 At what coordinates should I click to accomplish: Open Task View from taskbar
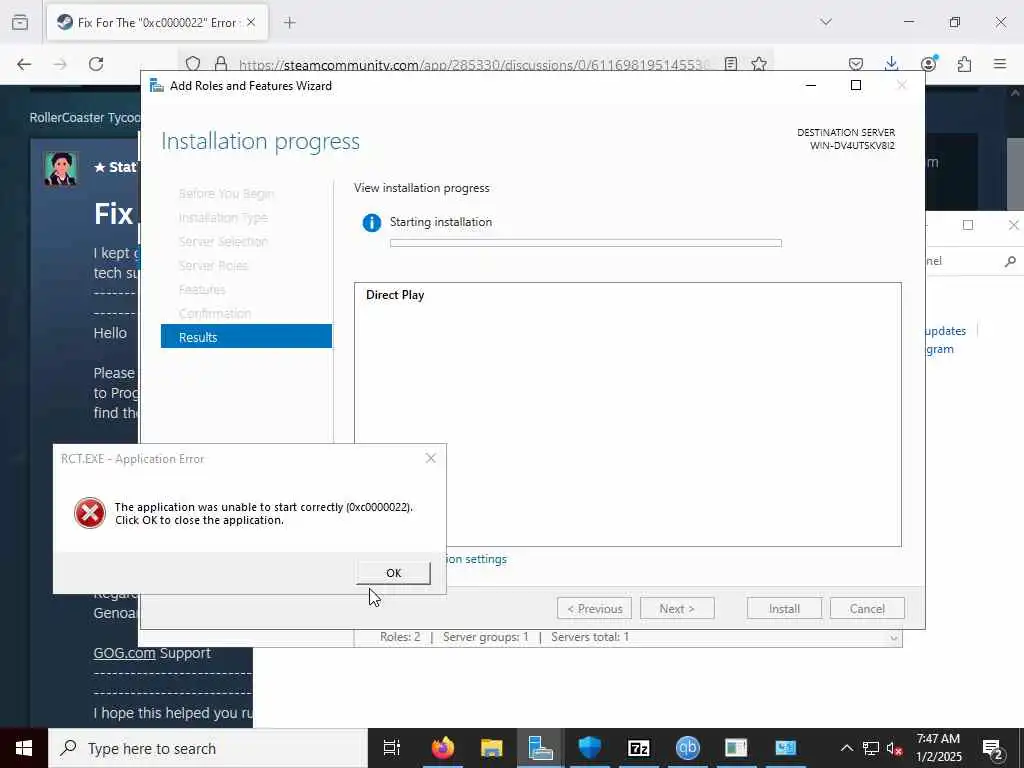point(391,748)
